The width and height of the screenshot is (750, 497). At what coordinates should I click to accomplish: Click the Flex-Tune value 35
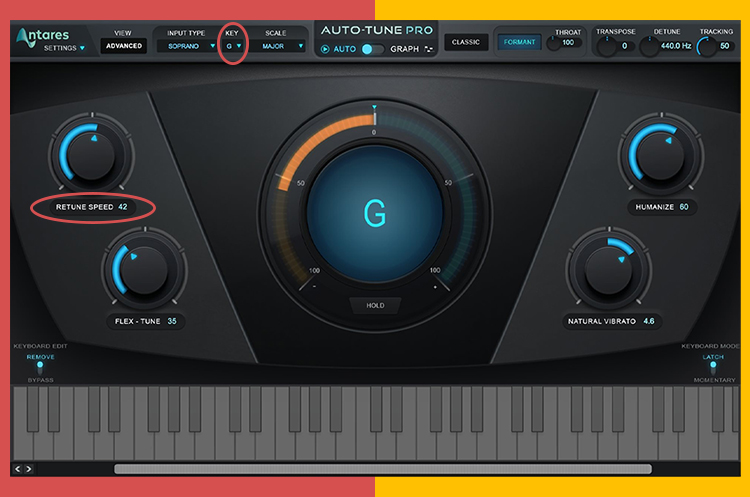coord(172,321)
